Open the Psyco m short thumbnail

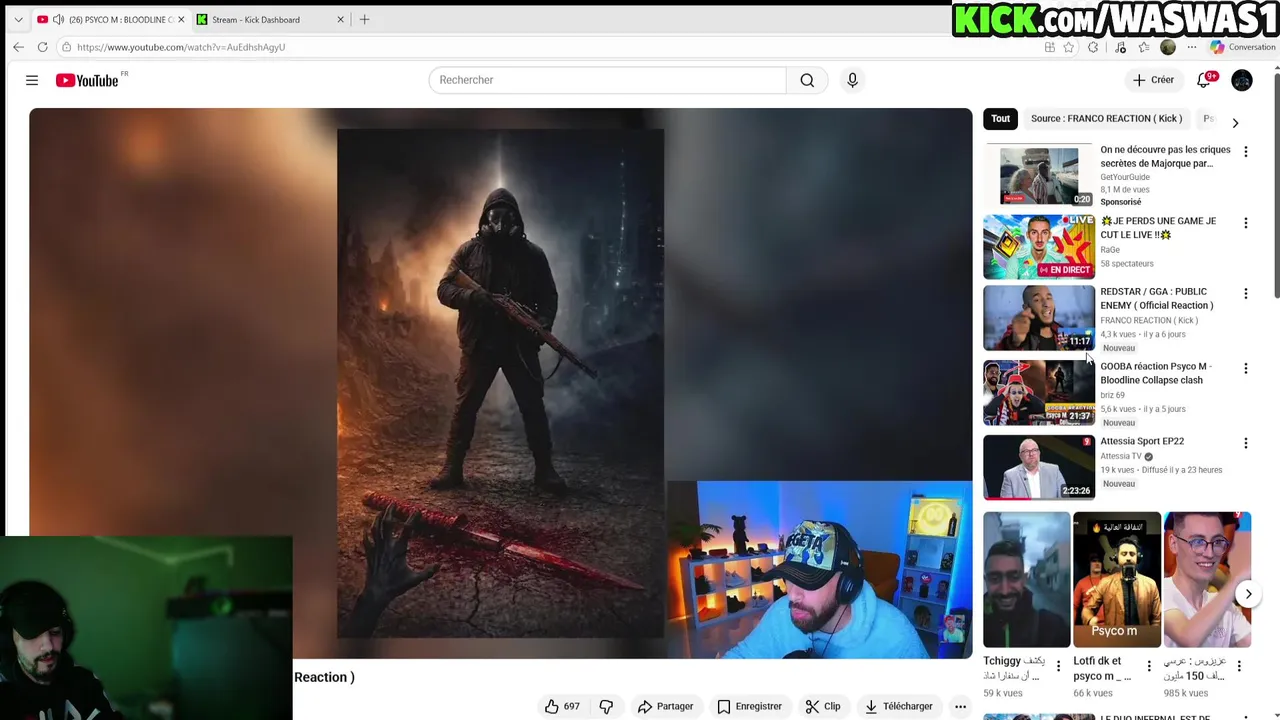point(1117,580)
